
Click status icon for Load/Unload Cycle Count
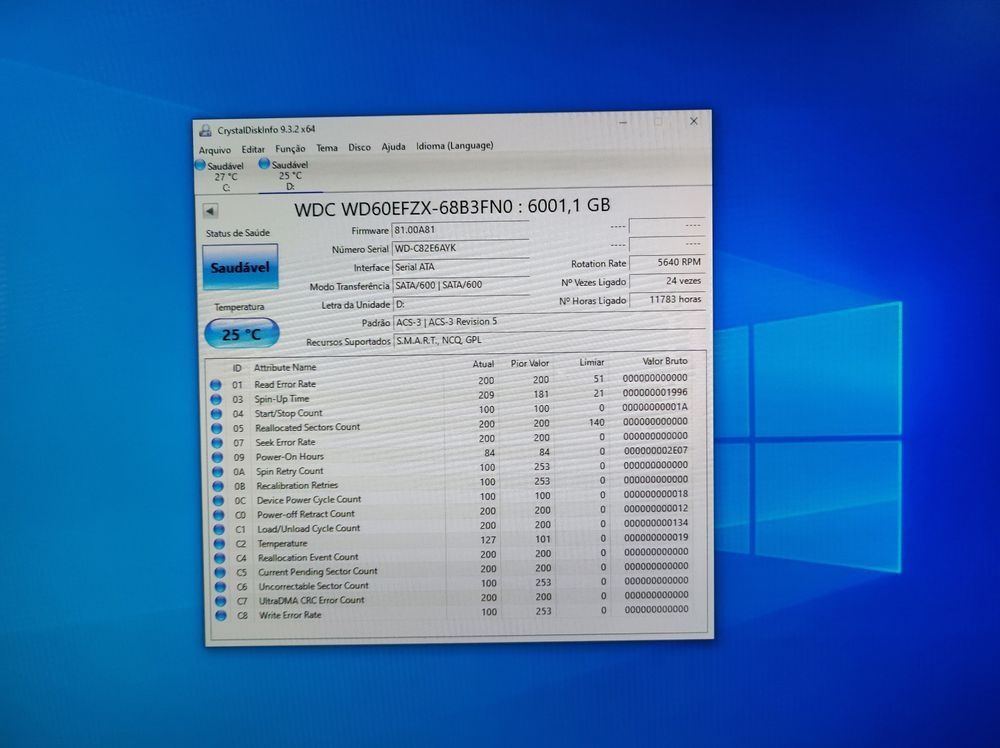219,530
